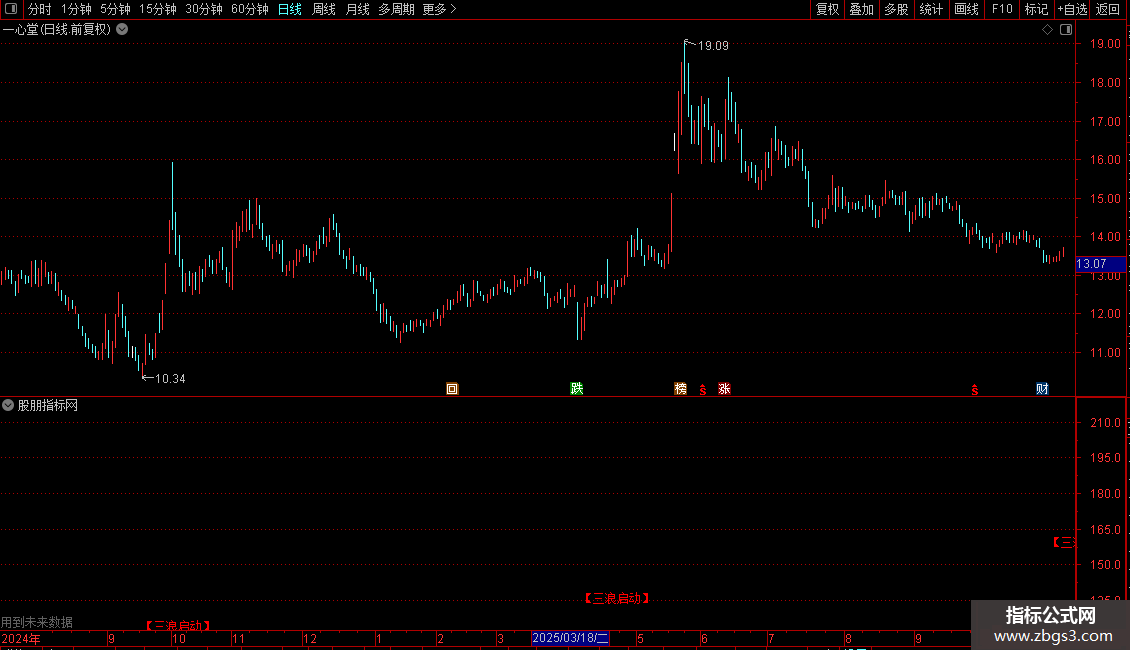Click the 2024年 label on time axis
Image resolution: width=1130 pixels, height=650 pixels.
pyautogui.click(x=21, y=638)
